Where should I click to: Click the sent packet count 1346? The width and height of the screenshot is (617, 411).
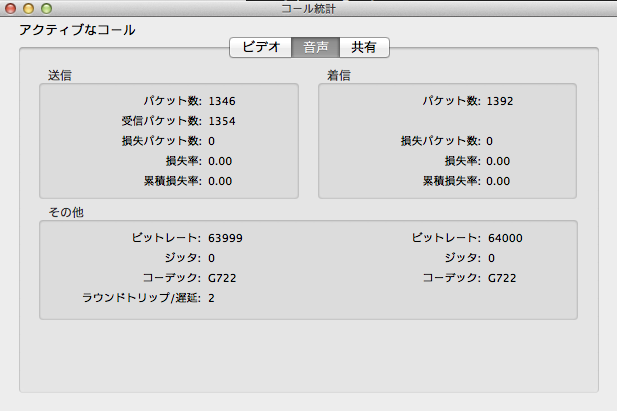222,101
